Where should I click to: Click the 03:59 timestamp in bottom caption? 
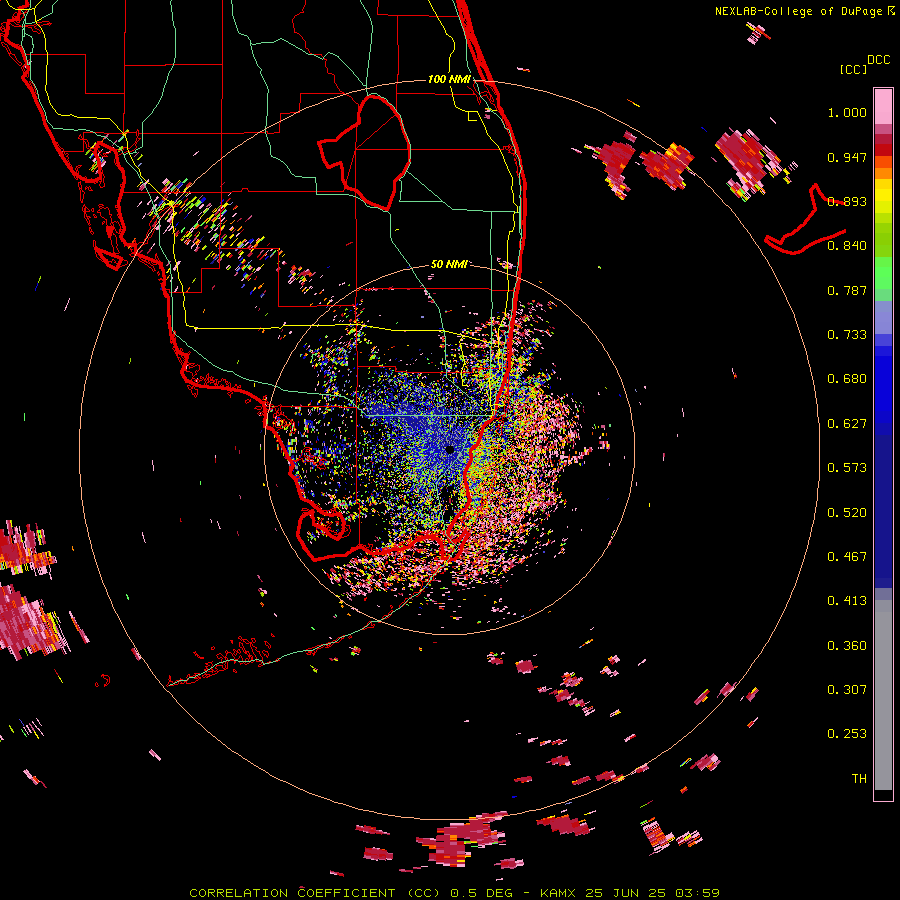coord(697,893)
